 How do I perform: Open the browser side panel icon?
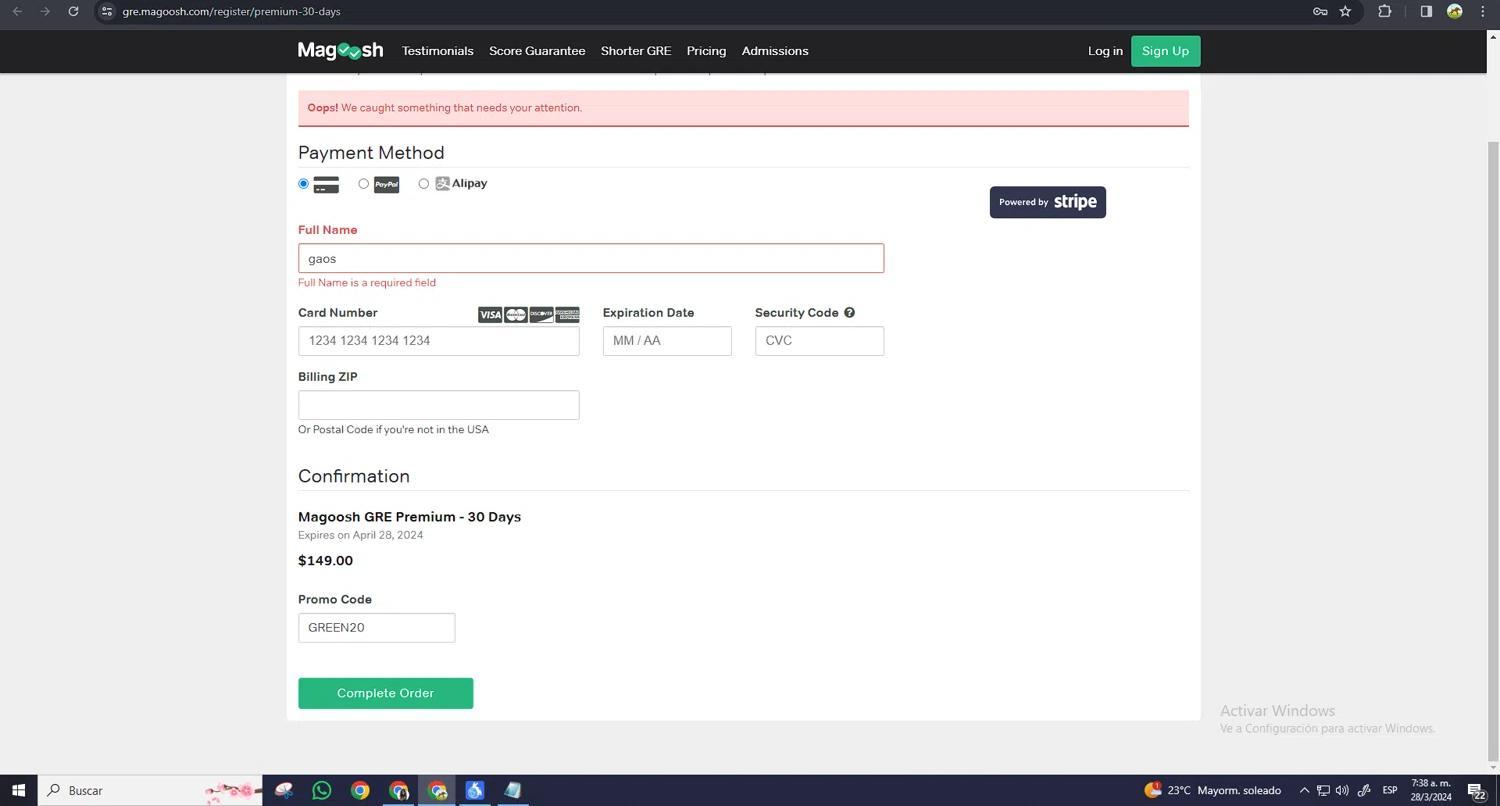pyautogui.click(x=1426, y=11)
